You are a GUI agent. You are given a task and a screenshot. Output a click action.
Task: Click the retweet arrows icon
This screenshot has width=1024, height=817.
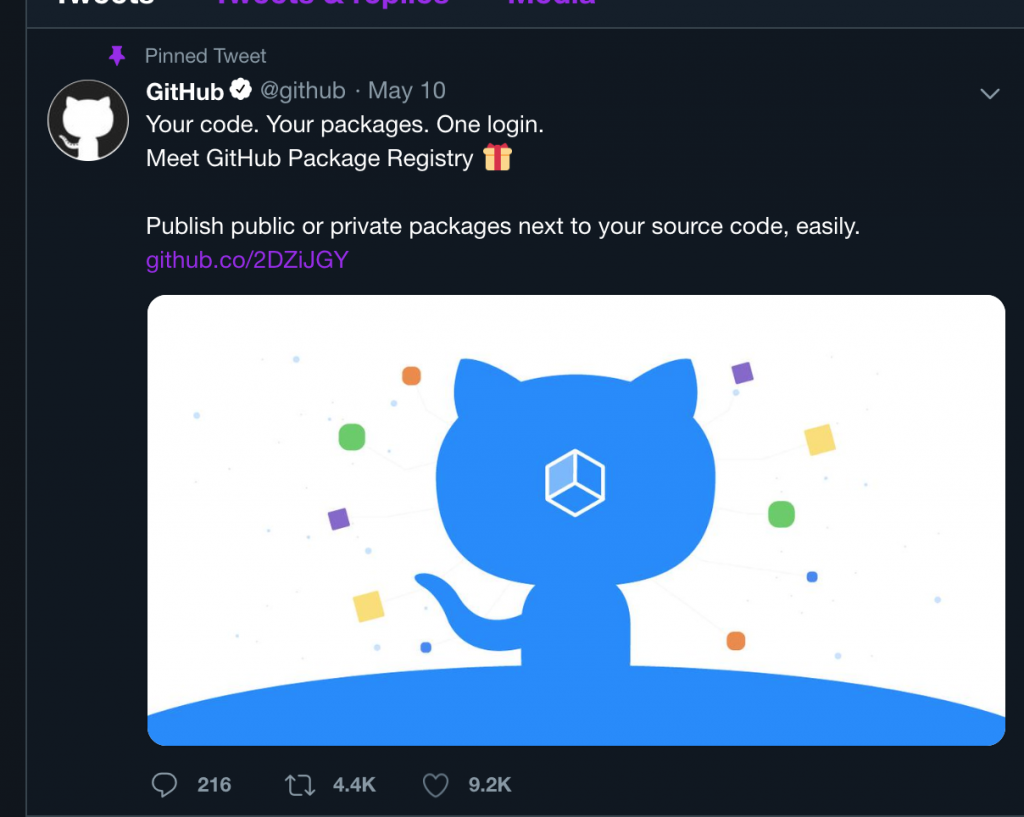pyautogui.click(x=299, y=785)
